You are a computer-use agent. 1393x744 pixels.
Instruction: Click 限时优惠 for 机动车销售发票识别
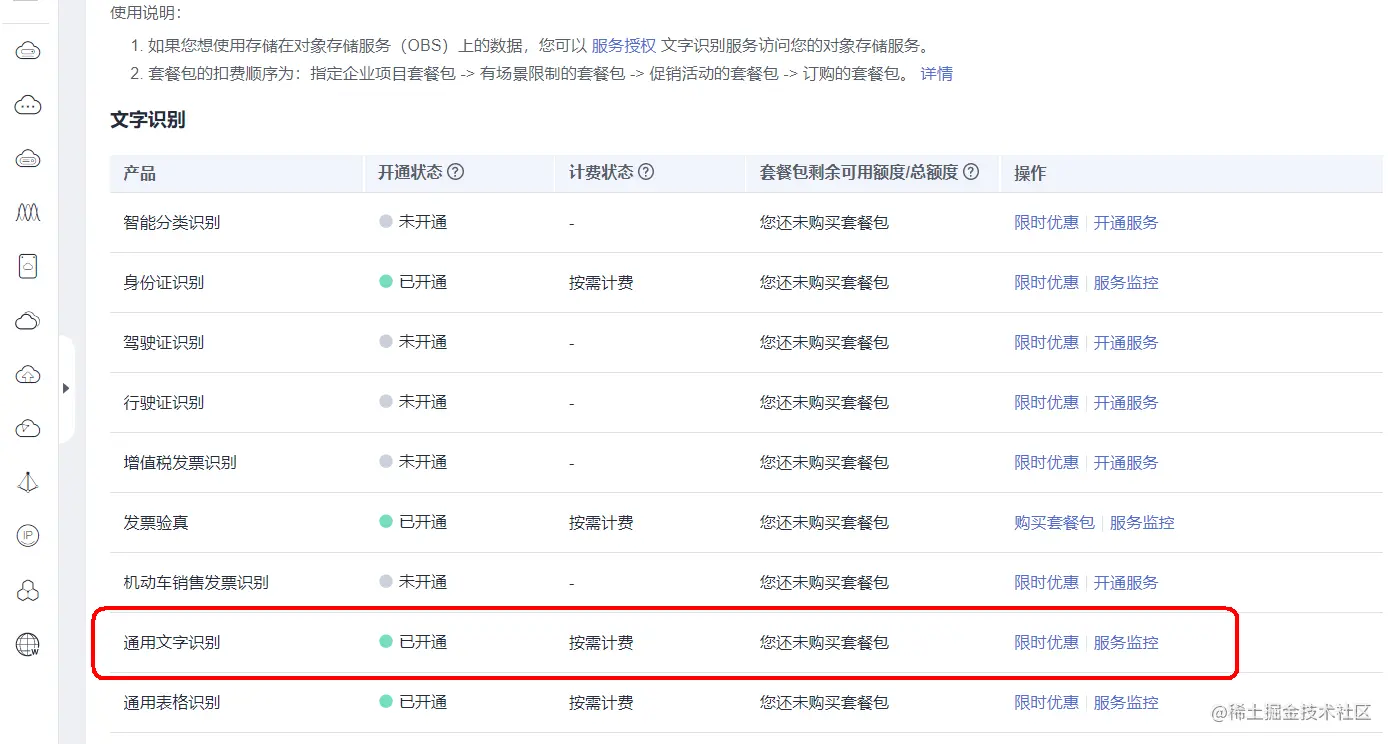coord(1047,583)
